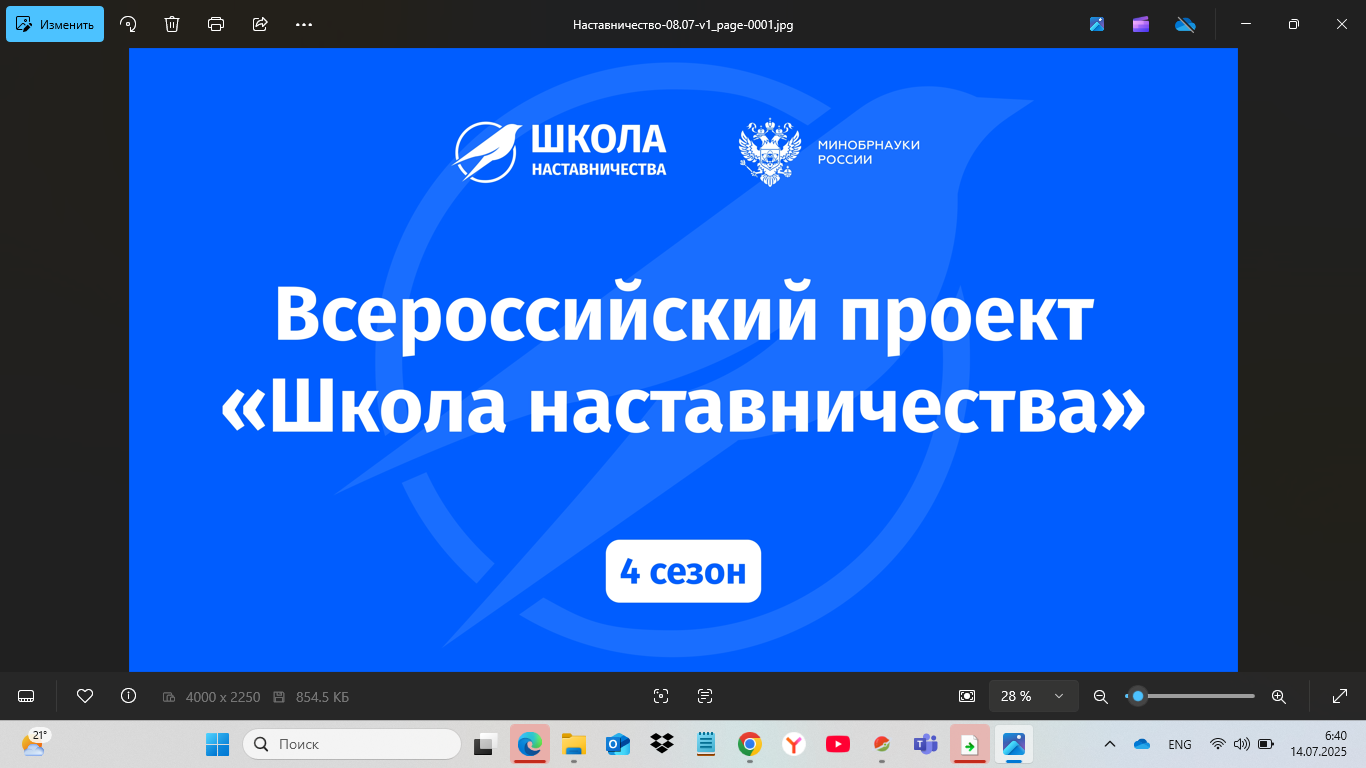Scan text in the image icon
Image resolution: width=1366 pixels, height=768 pixels.
click(x=704, y=696)
